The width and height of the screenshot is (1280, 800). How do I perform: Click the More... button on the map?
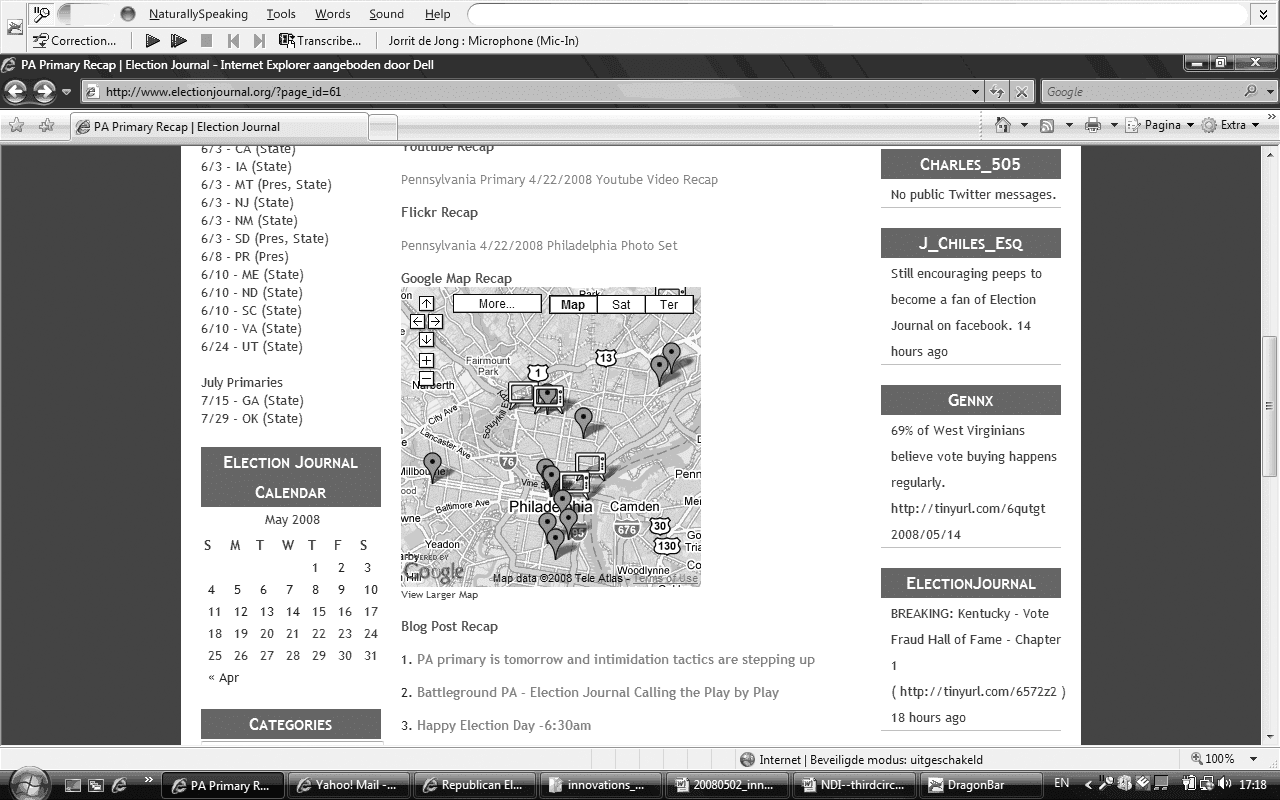[x=497, y=303]
